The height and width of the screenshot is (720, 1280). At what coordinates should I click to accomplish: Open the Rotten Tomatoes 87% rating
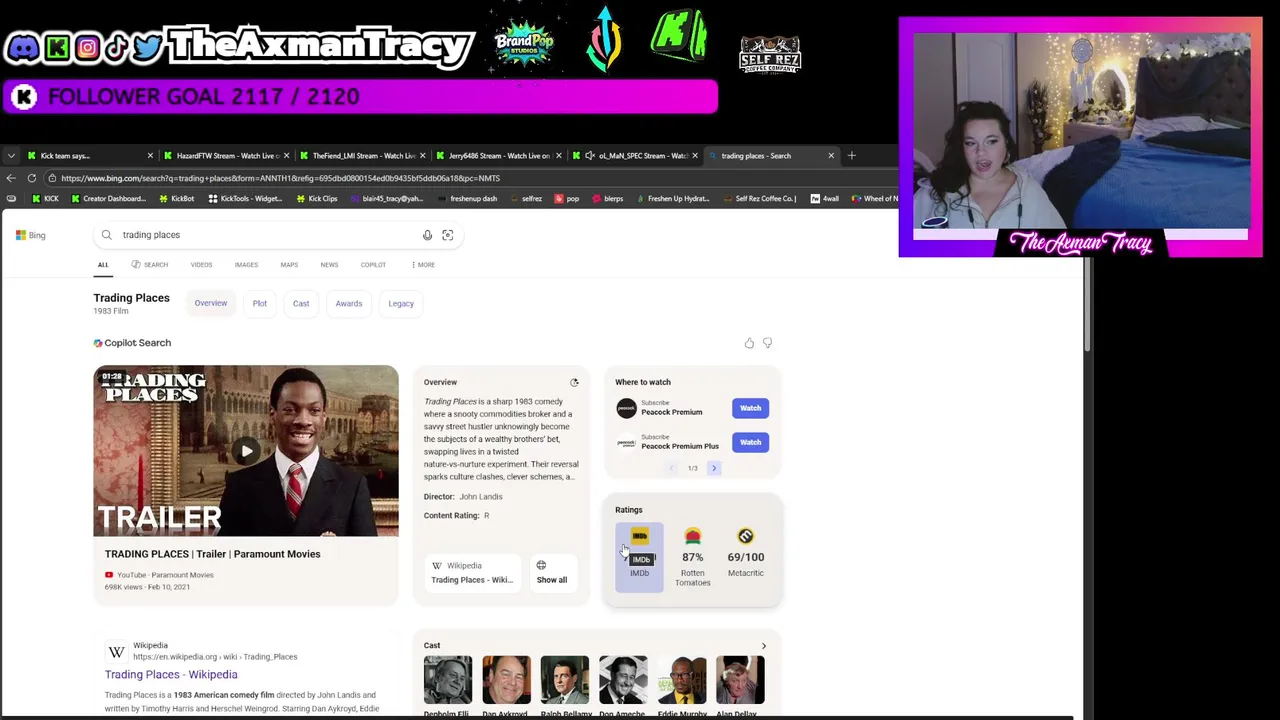[692, 558]
